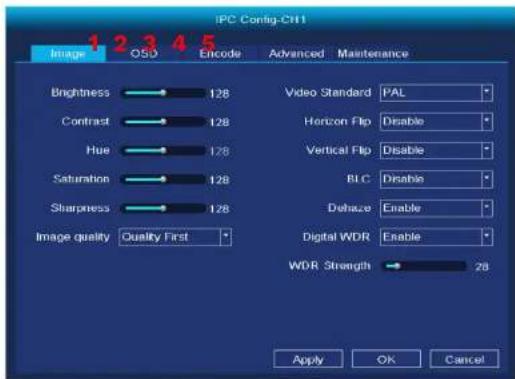515x379 pixels.
Task: Click the Brightness value 128
Action: click(219, 94)
